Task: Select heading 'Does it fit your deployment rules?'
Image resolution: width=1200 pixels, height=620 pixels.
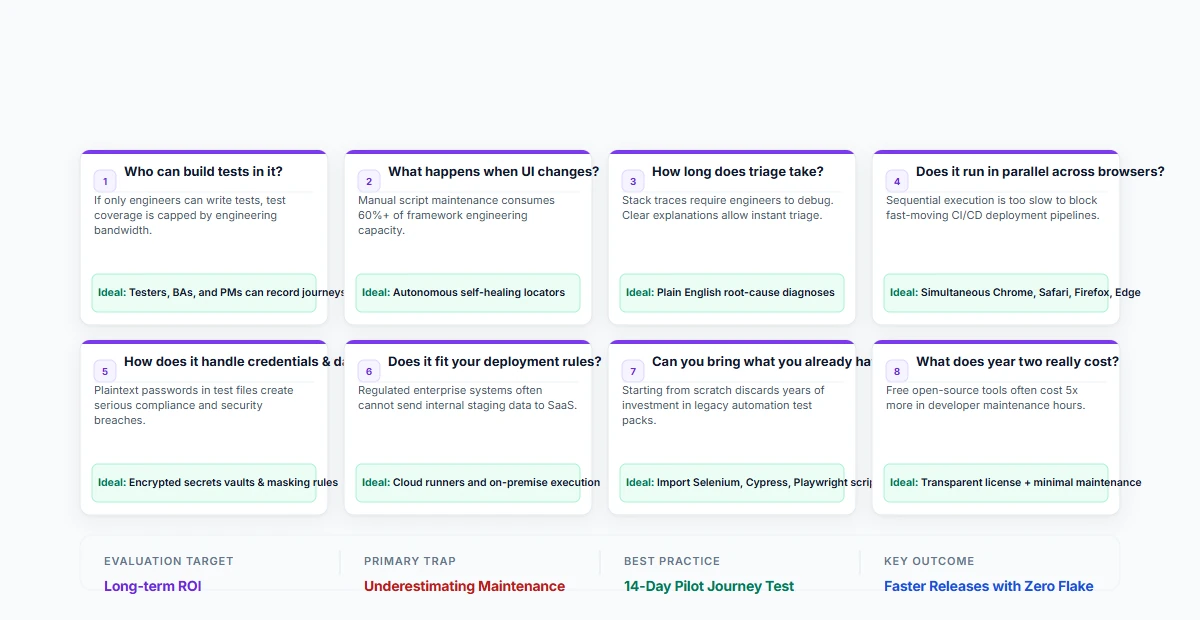Action: (495, 362)
